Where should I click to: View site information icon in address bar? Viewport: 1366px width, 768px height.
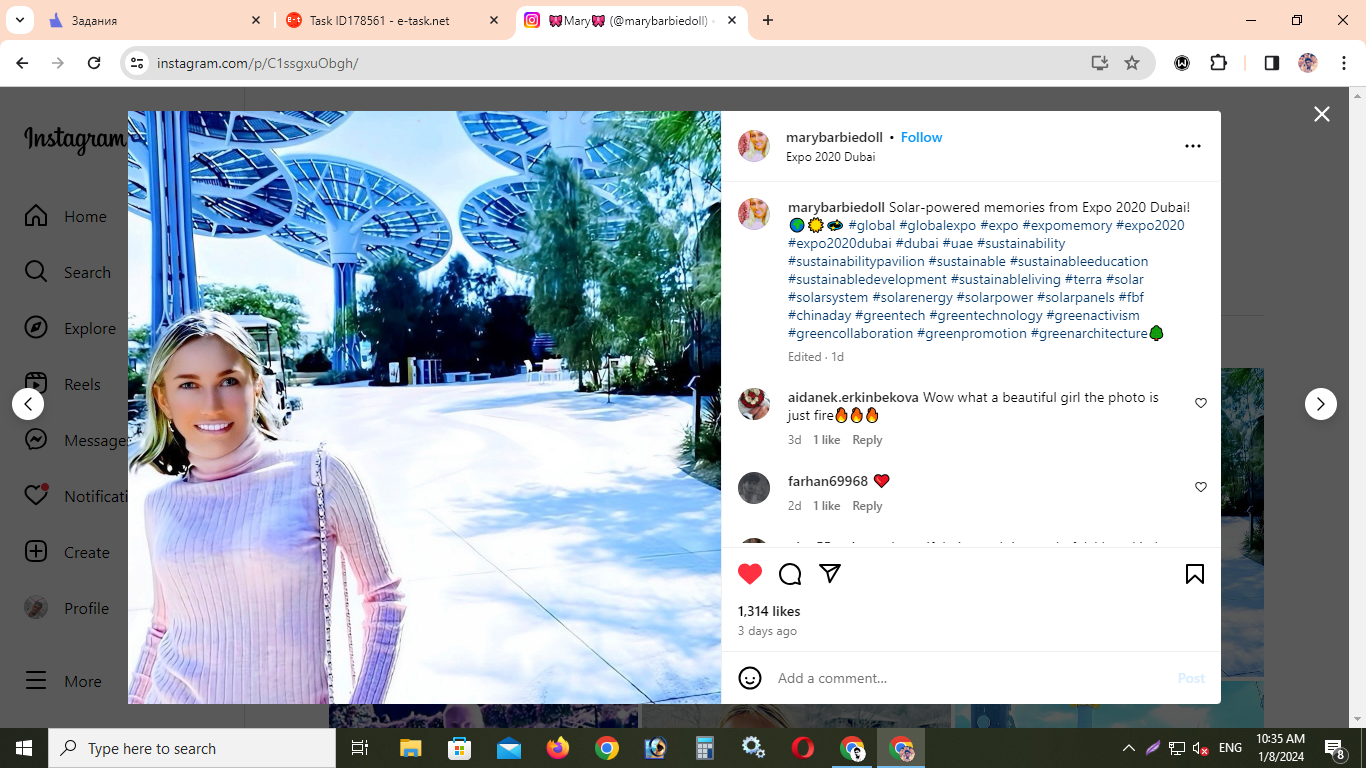138,63
